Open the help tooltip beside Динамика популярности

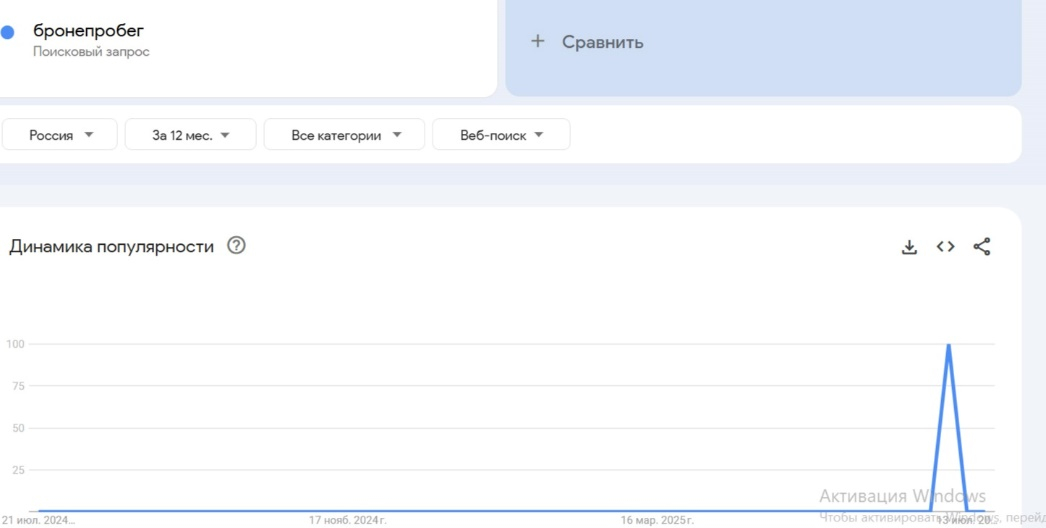pos(236,246)
